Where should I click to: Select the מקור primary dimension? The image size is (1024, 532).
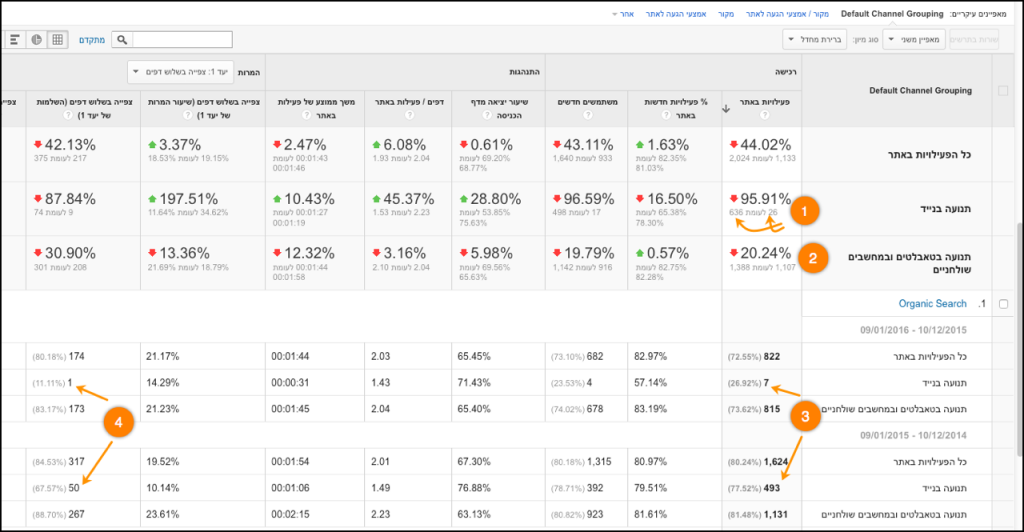[x=726, y=14]
